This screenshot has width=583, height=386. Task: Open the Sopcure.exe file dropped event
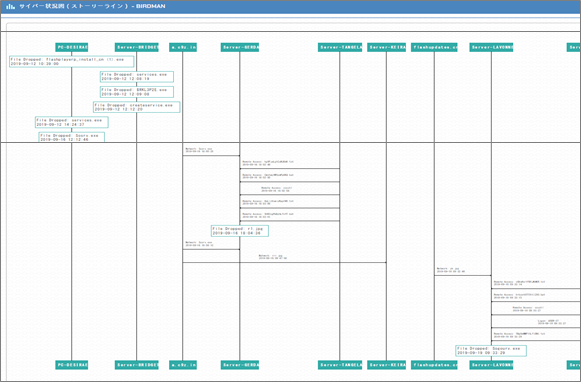(491, 351)
